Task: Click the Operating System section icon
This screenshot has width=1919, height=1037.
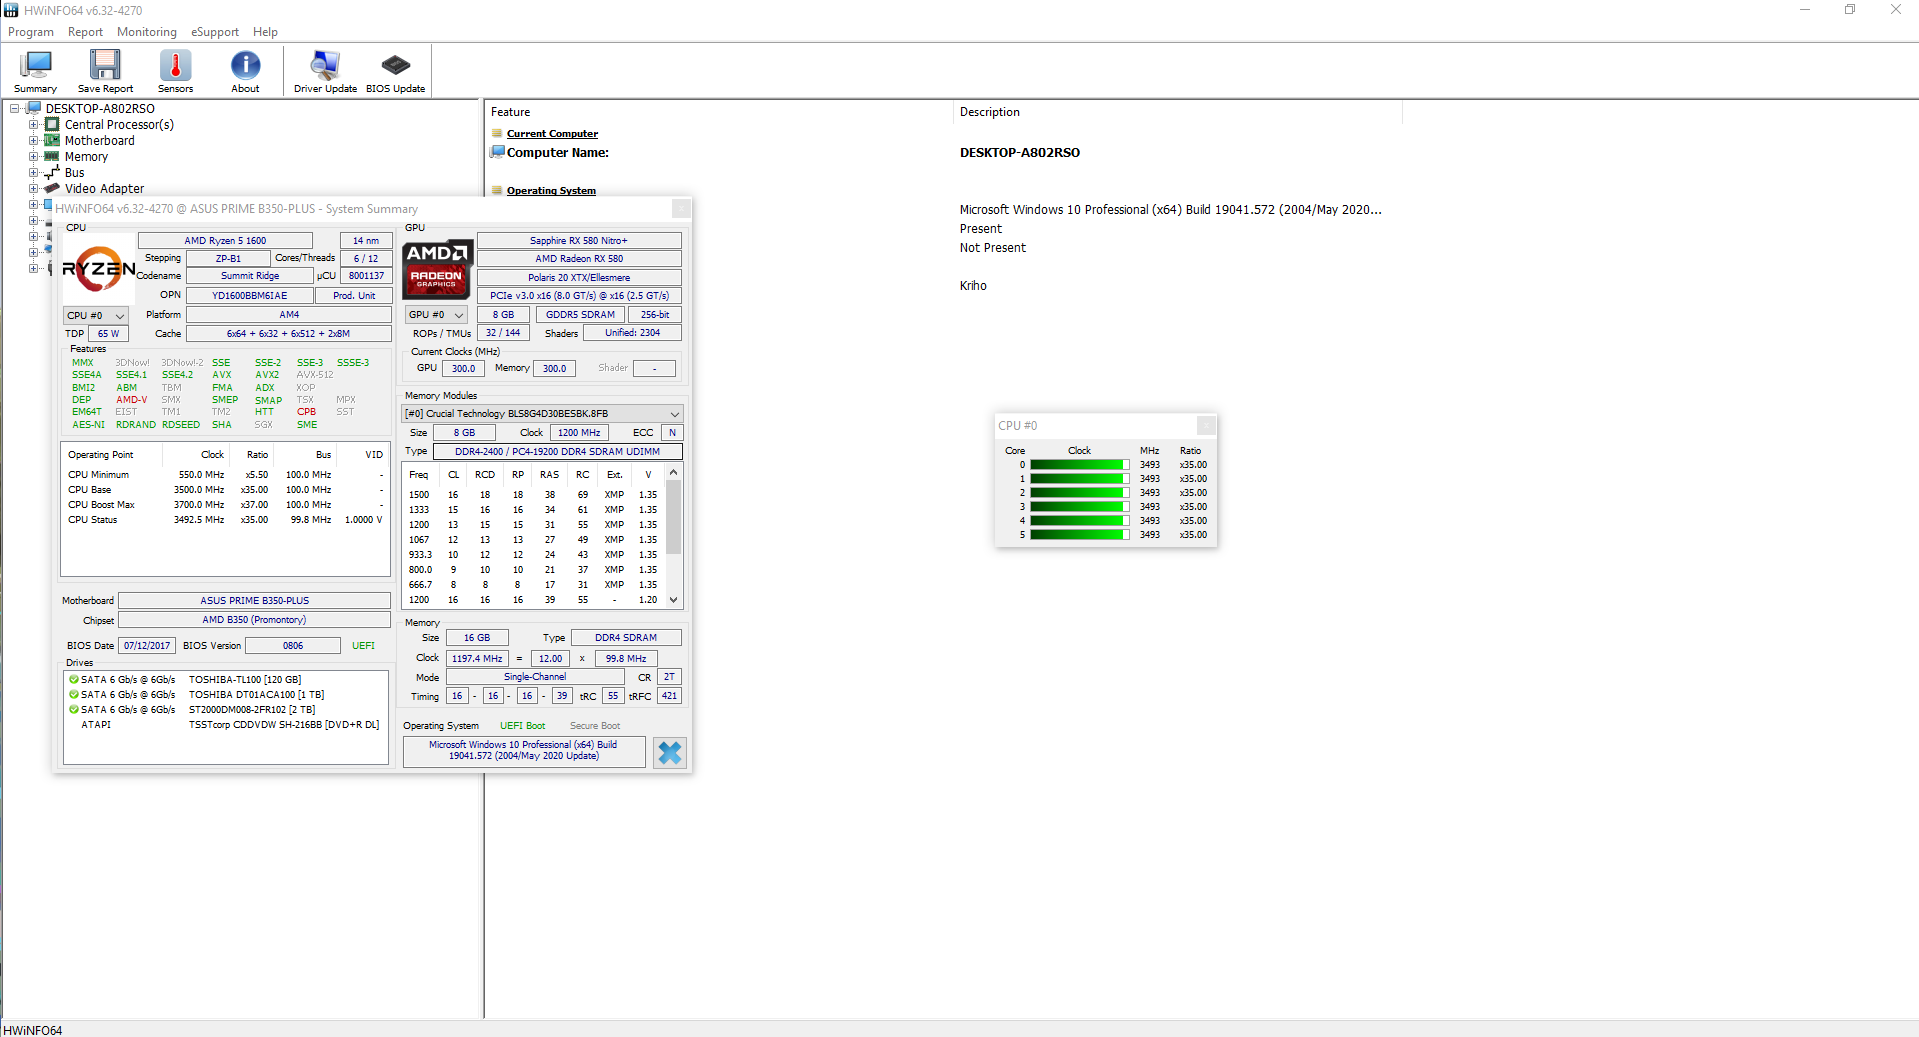Action: [x=497, y=190]
